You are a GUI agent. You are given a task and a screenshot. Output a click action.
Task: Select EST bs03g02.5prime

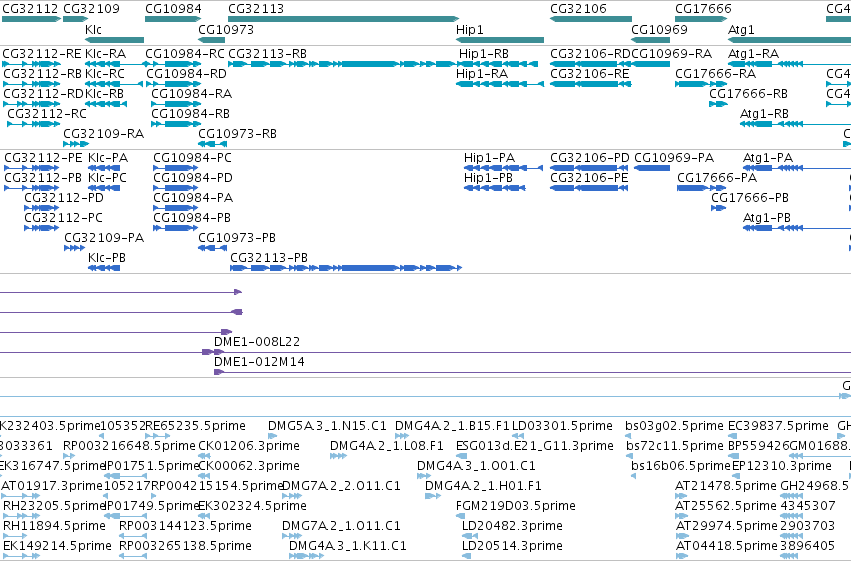[674, 426]
